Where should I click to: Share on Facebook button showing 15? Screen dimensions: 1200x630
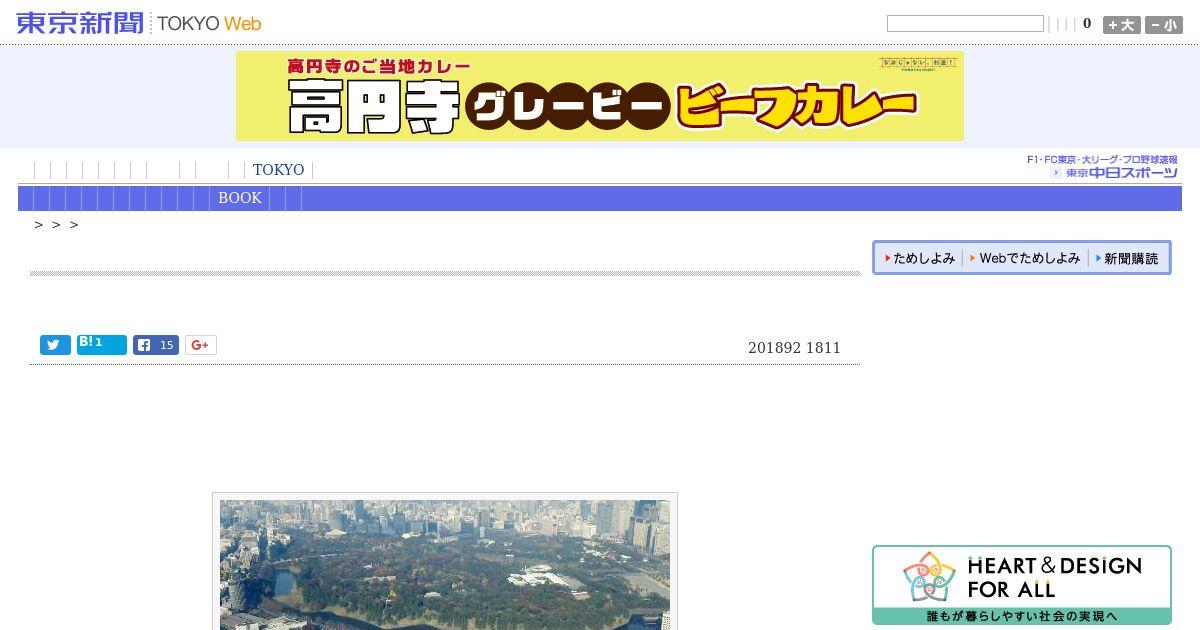tap(156, 345)
